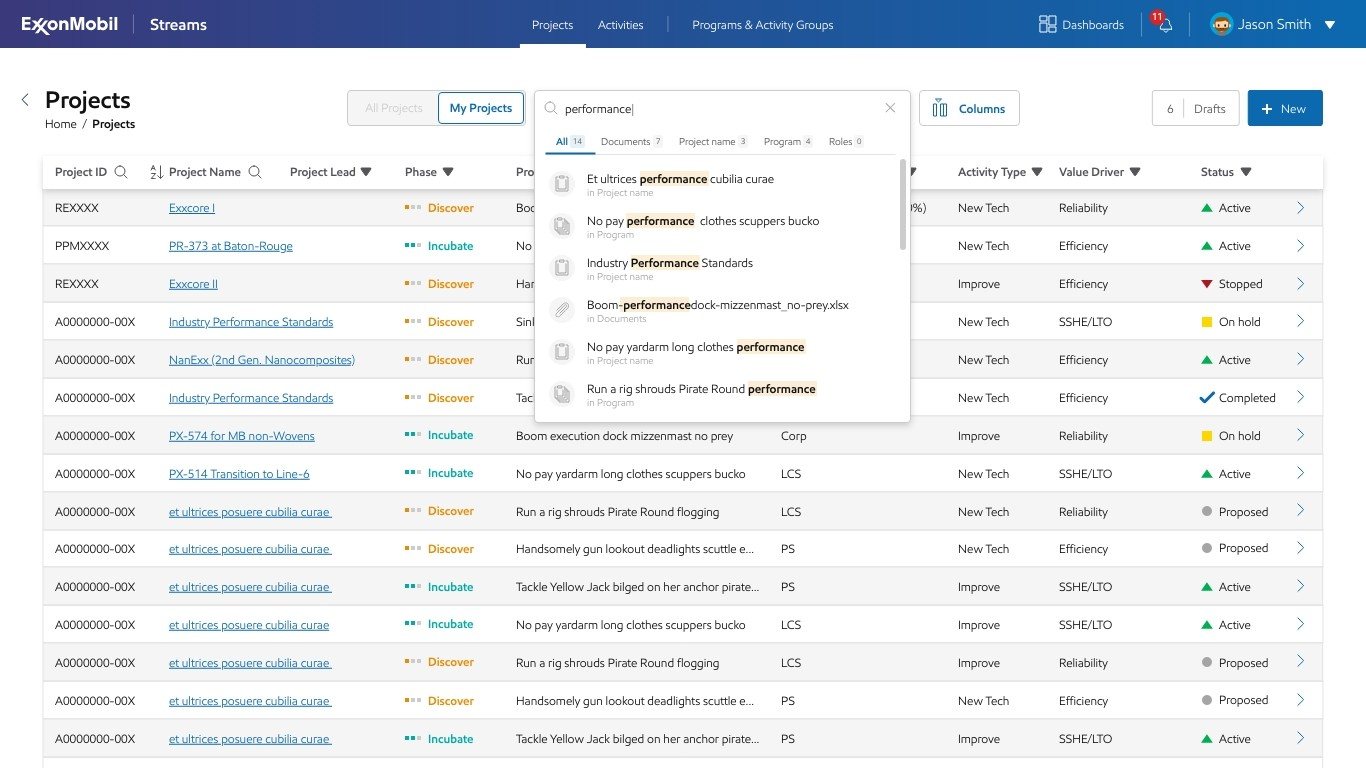Click the paperclip icon of the xlsx result
Viewport: 1366px width, 768px height.
click(562, 310)
